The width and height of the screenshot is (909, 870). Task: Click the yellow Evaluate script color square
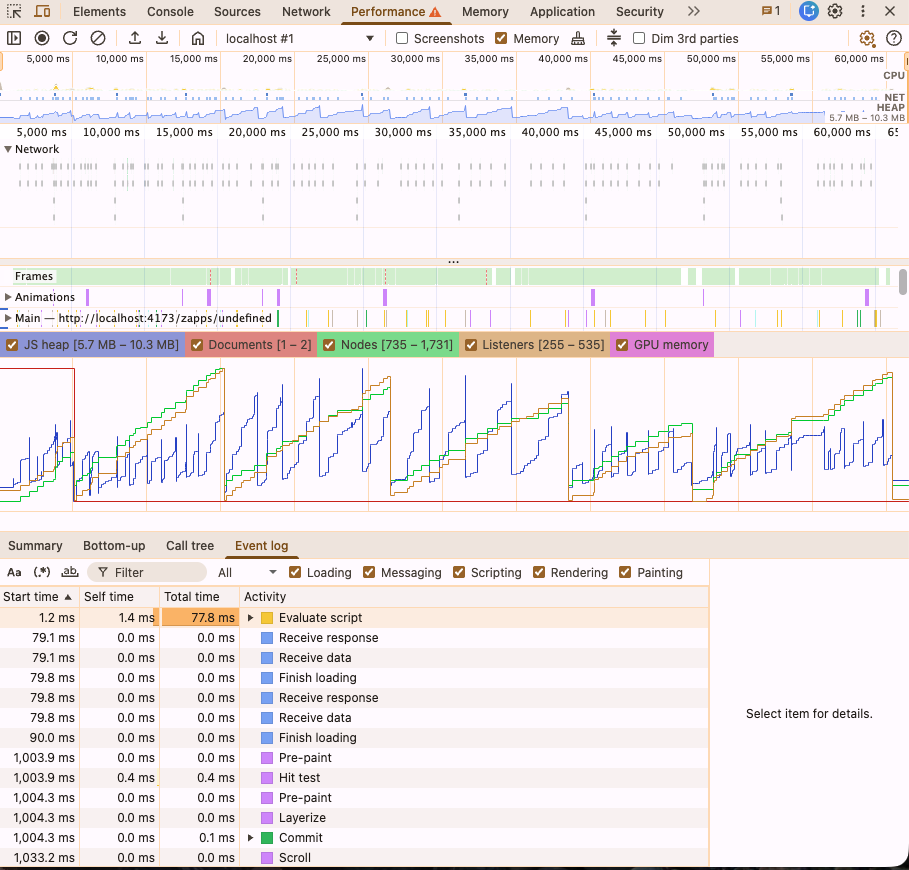click(267, 618)
